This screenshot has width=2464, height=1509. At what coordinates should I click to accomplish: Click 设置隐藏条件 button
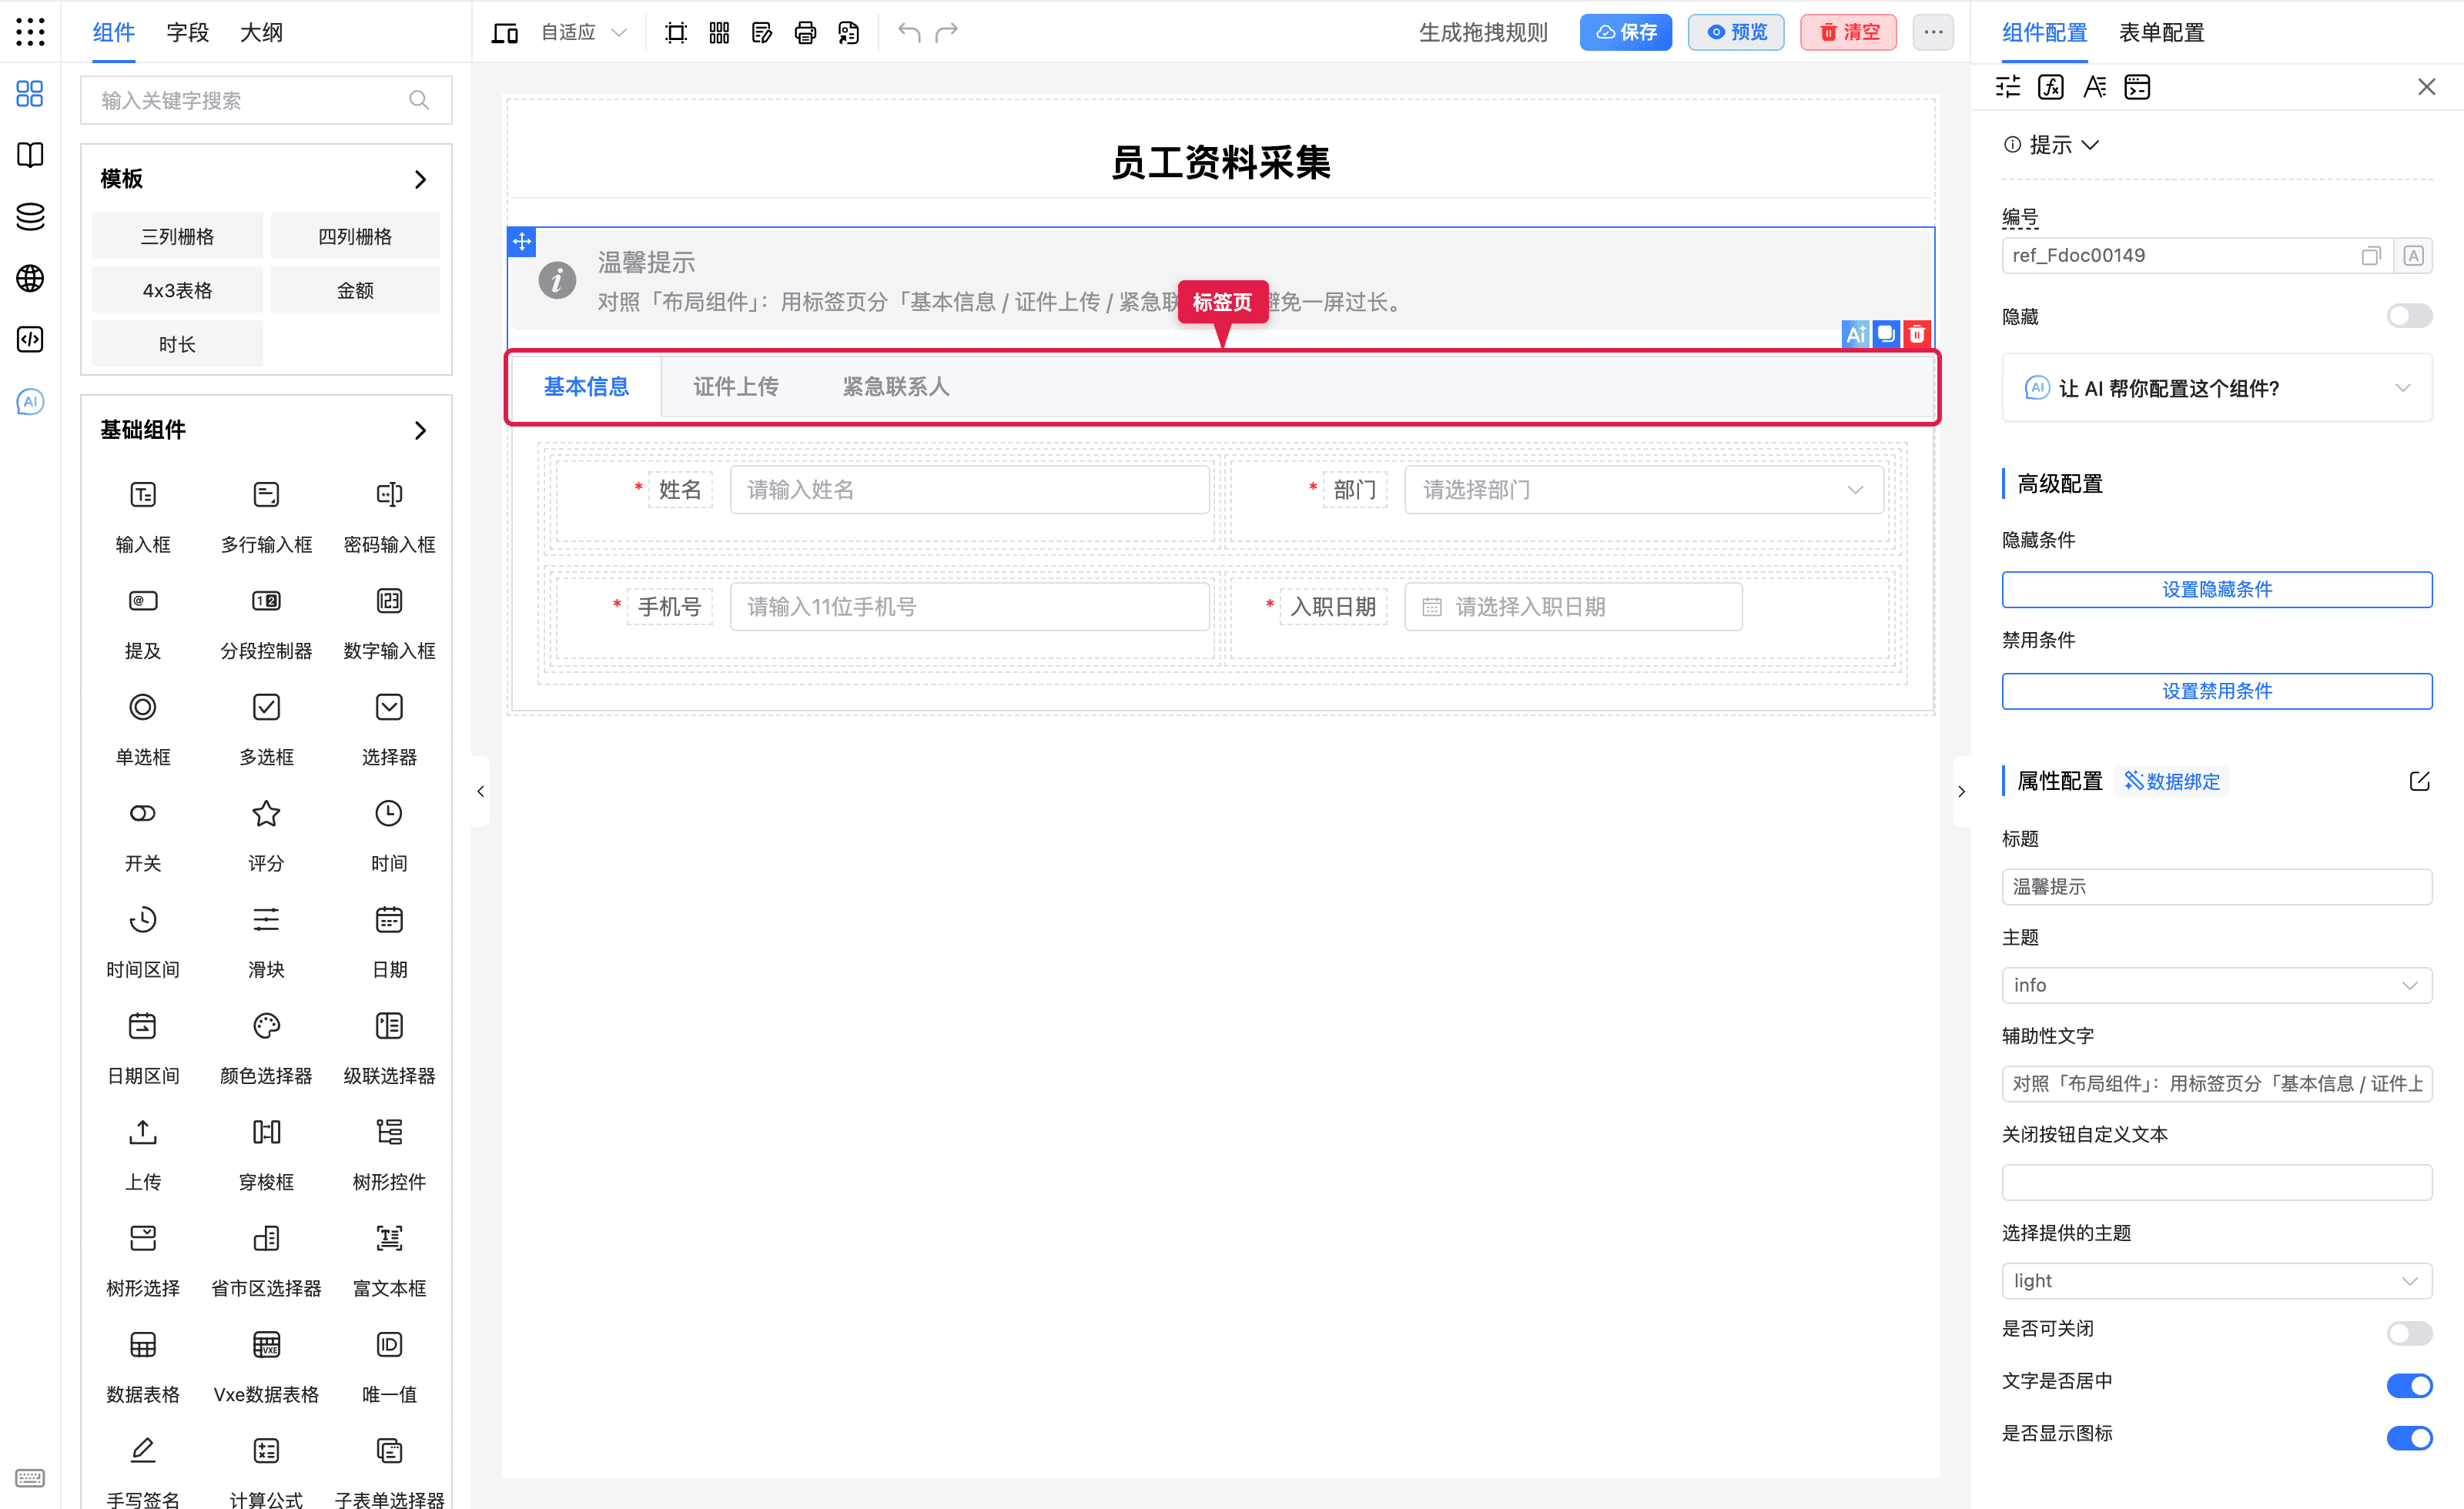pos(2217,589)
